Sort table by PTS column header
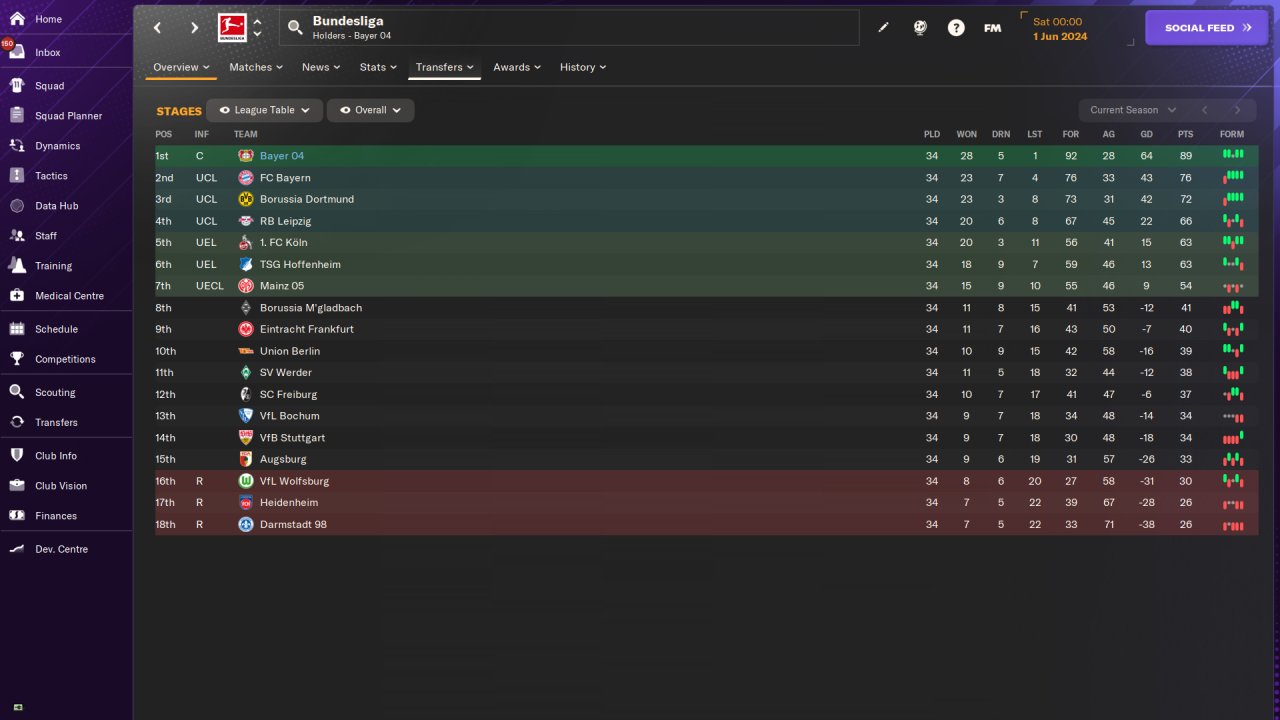This screenshot has width=1280, height=720. [1185, 134]
